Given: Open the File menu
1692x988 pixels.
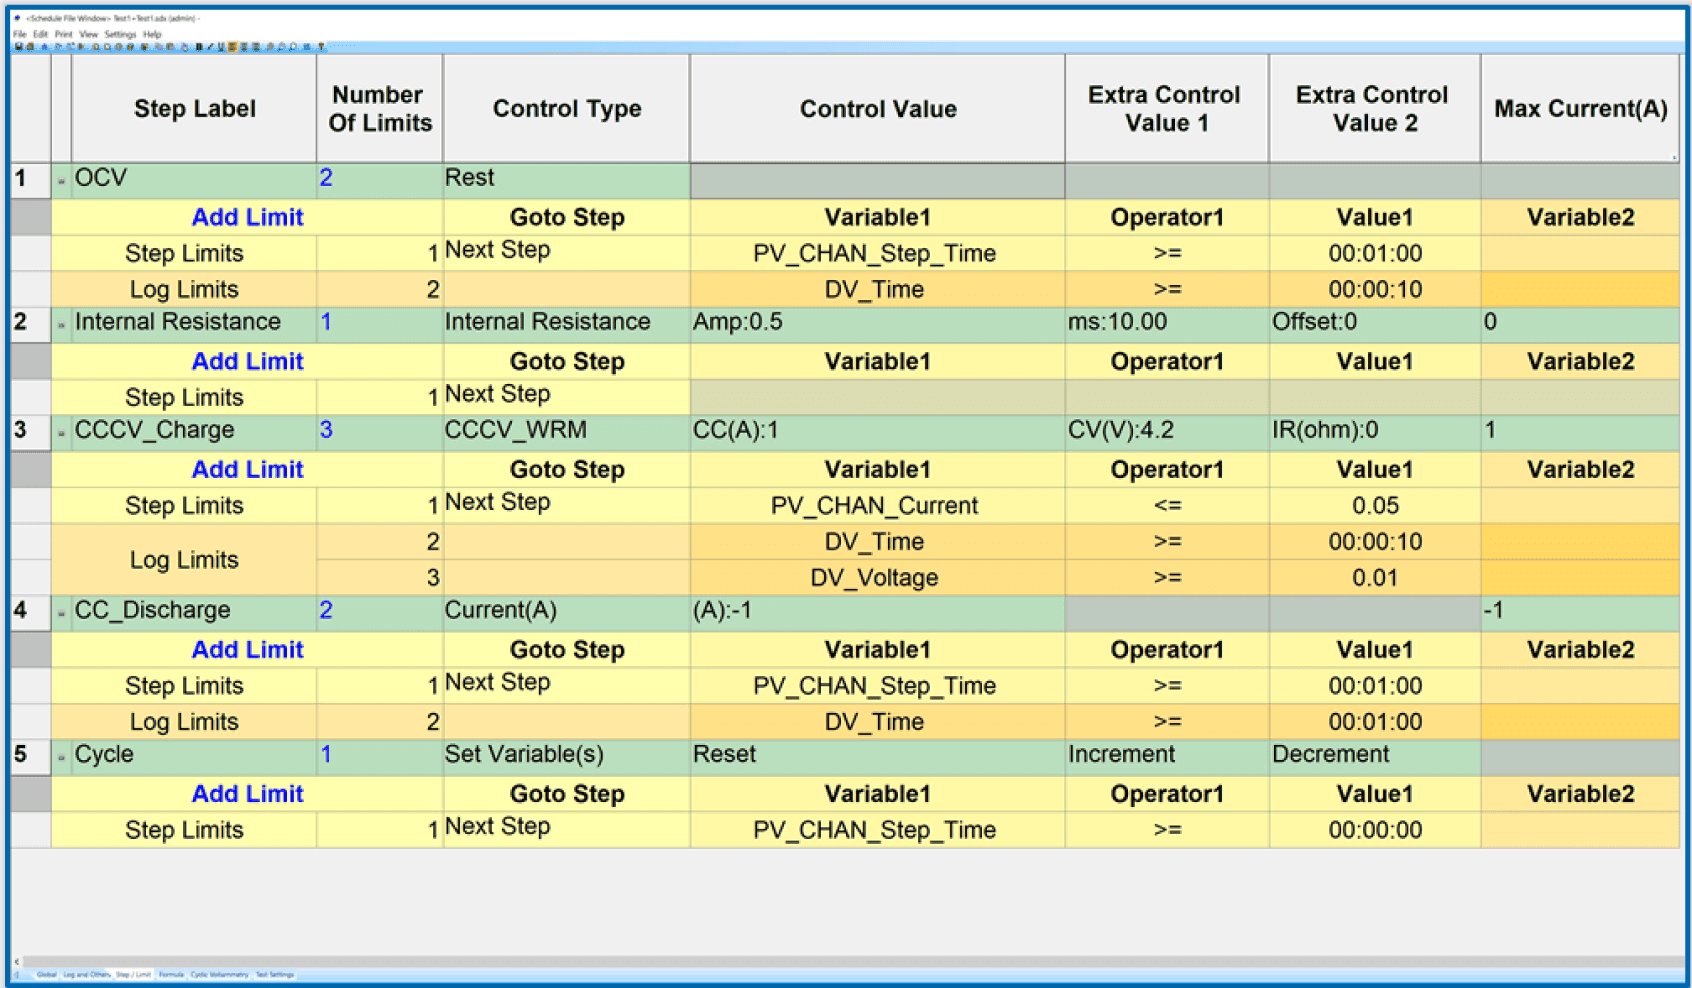Looking at the screenshot, I should (x=20, y=34).
